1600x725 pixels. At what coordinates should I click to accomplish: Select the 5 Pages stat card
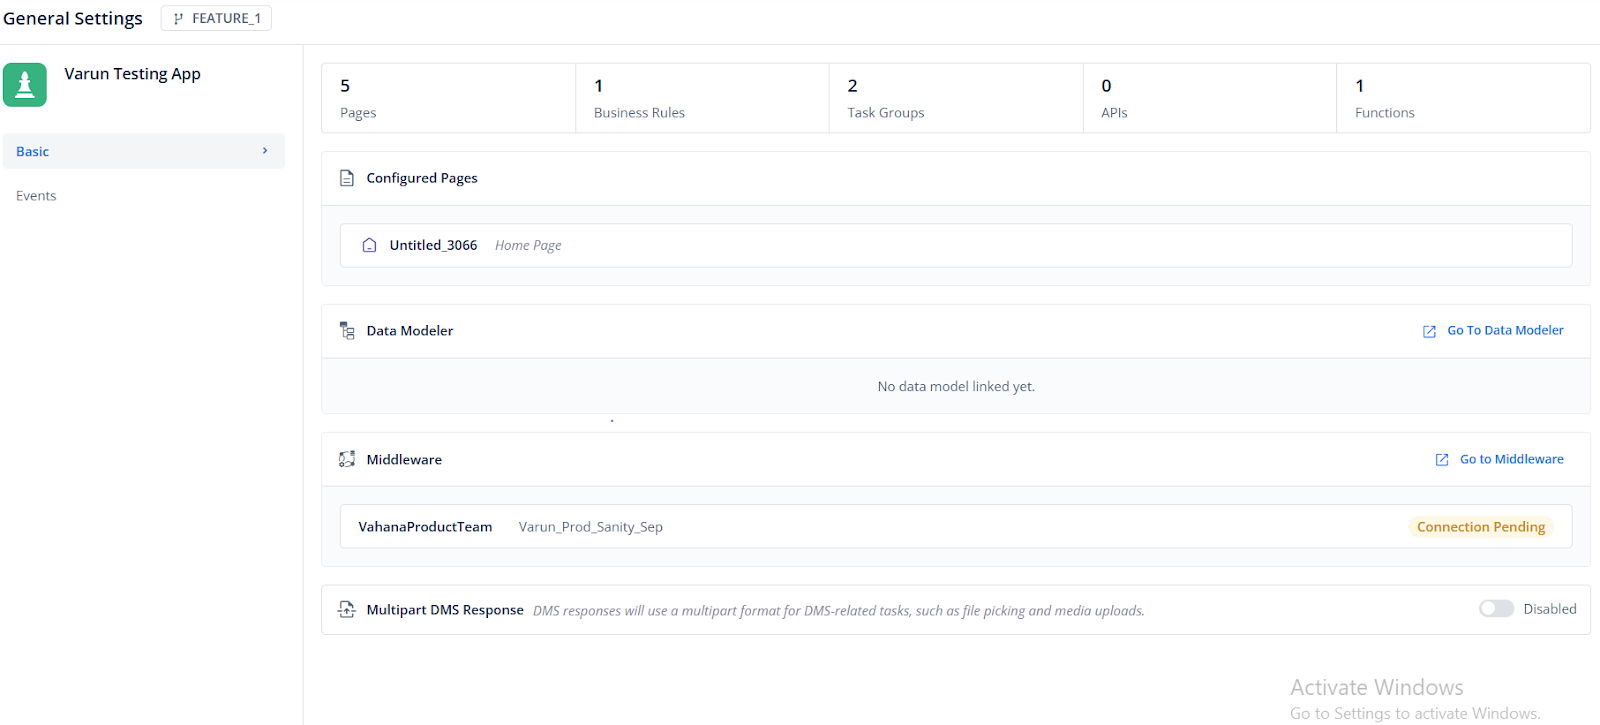448,98
